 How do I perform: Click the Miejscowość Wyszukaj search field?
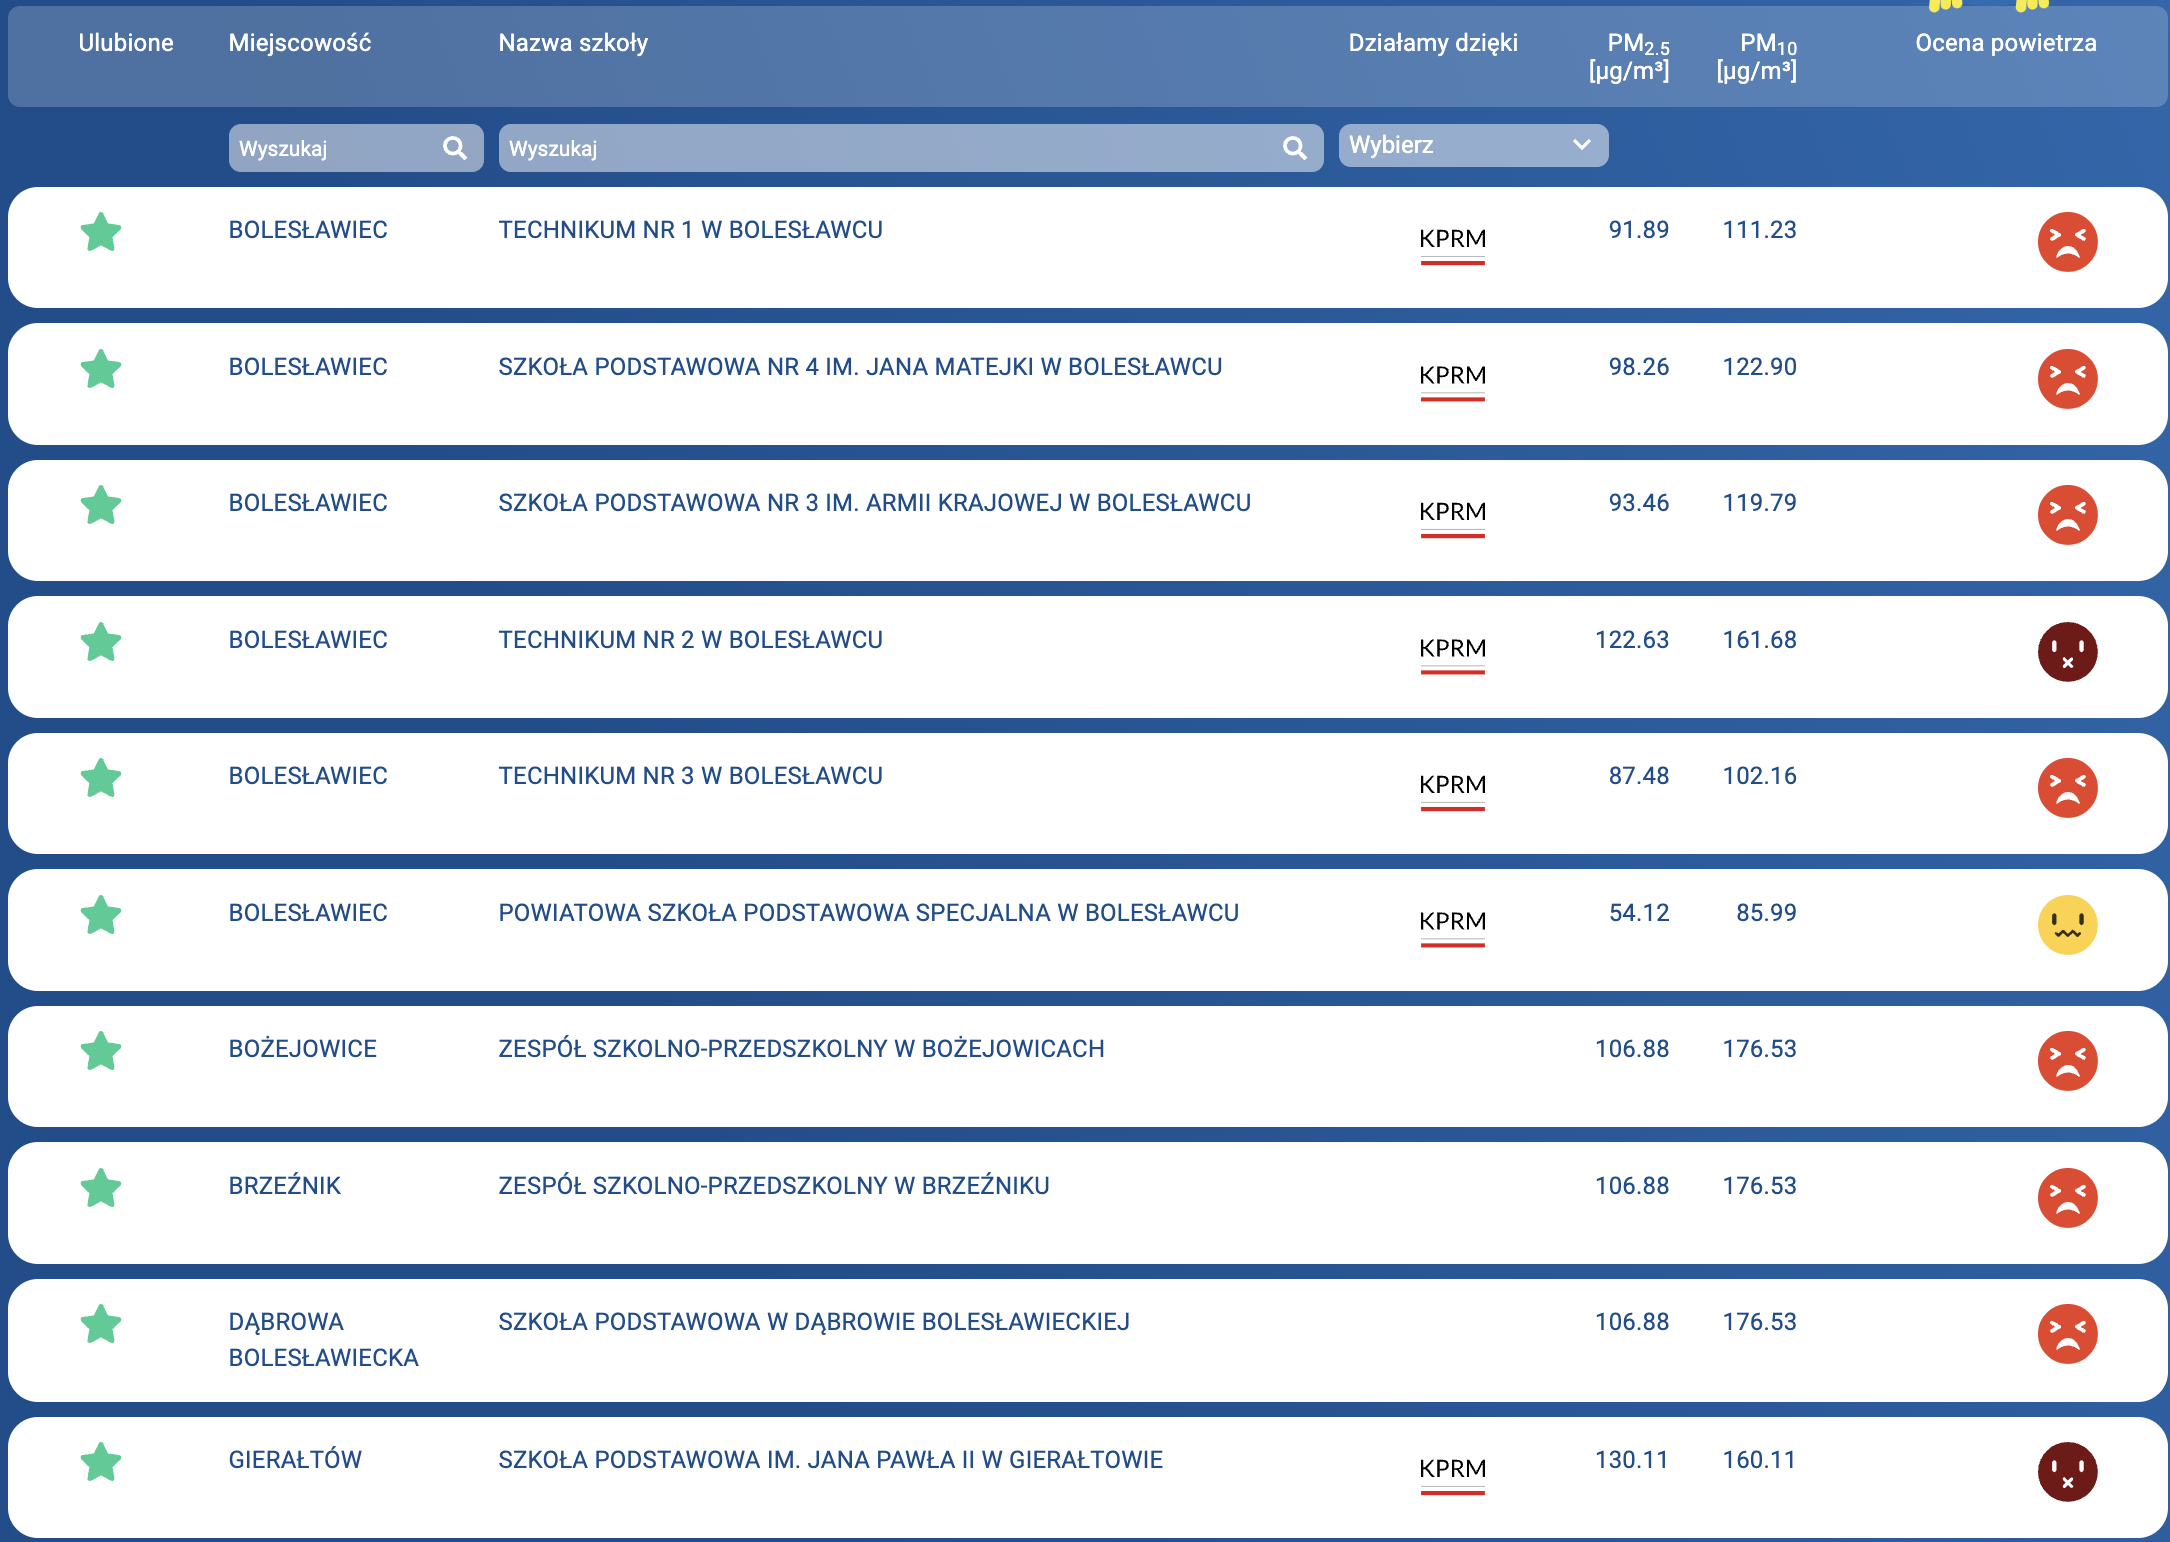tap(356, 148)
